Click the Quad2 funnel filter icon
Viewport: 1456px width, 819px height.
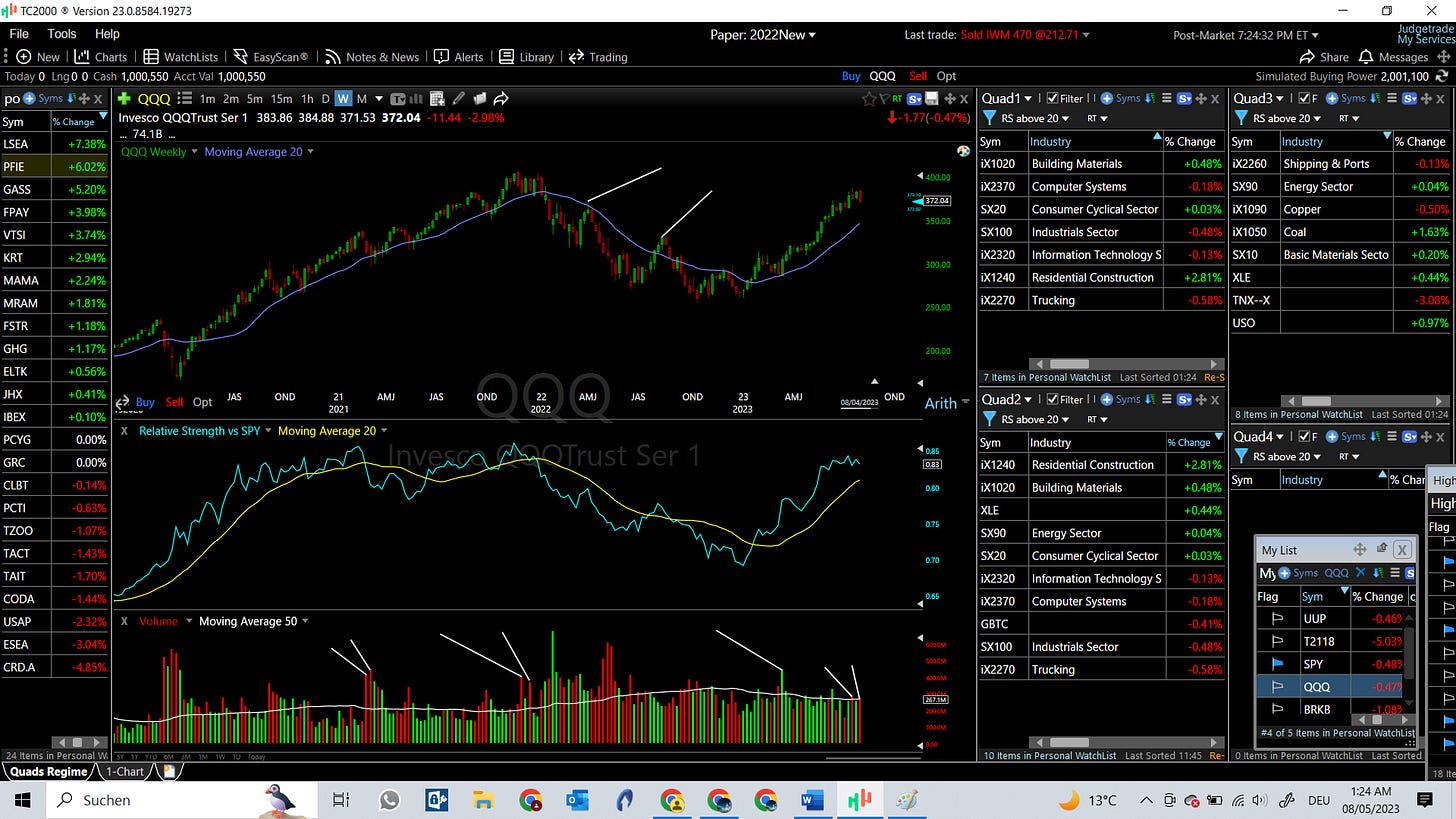click(989, 419)
